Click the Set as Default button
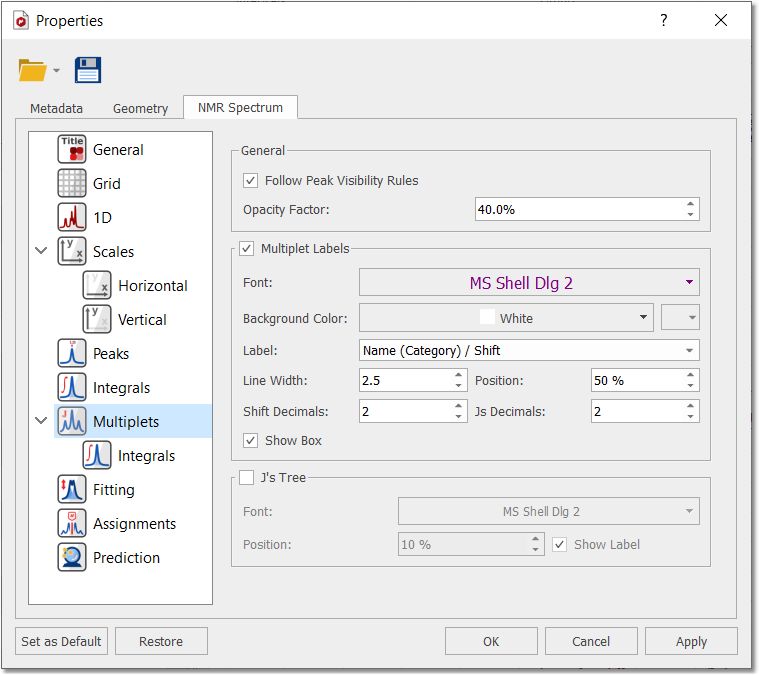The width and height of the screenshot is (759, 676). click(61, 642)
